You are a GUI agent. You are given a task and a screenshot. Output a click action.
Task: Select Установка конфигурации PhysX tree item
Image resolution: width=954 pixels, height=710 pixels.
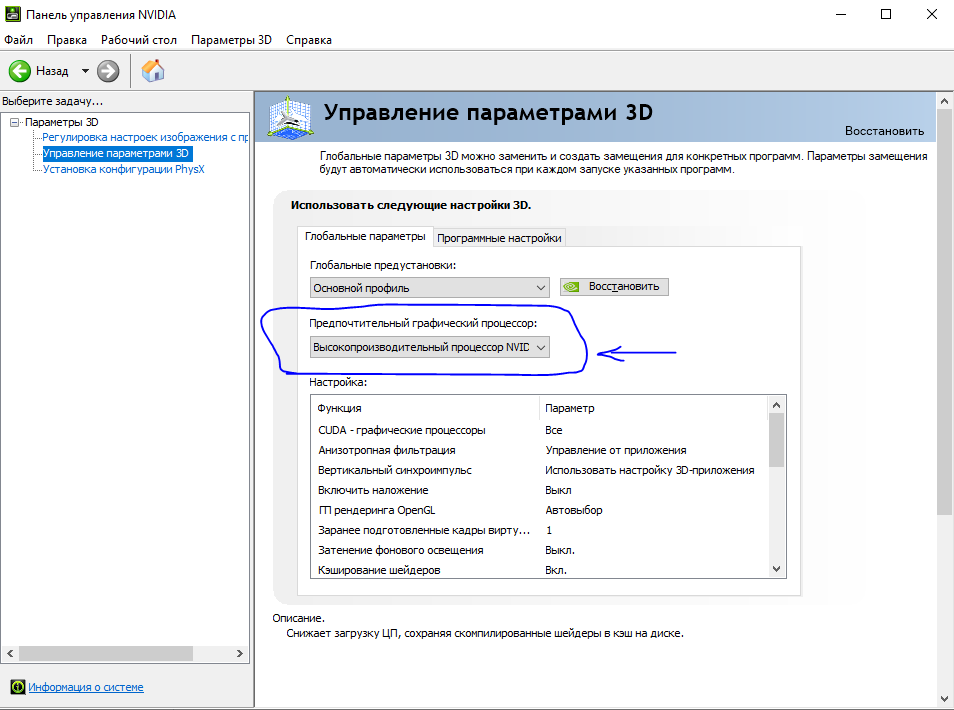click(x=124, y=169)
